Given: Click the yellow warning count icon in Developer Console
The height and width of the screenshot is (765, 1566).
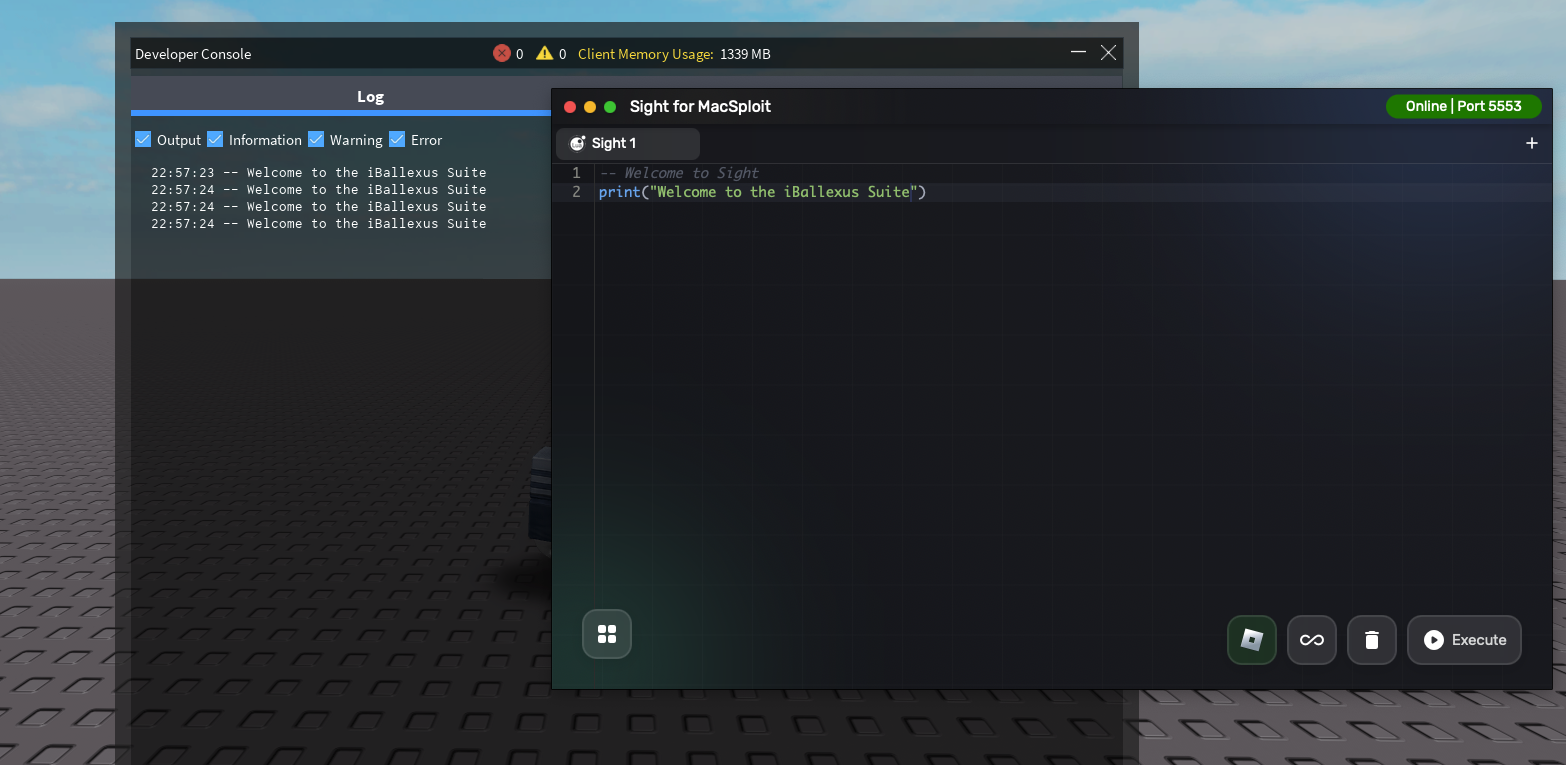Looking at the screenshot, I should coord(544,53).
